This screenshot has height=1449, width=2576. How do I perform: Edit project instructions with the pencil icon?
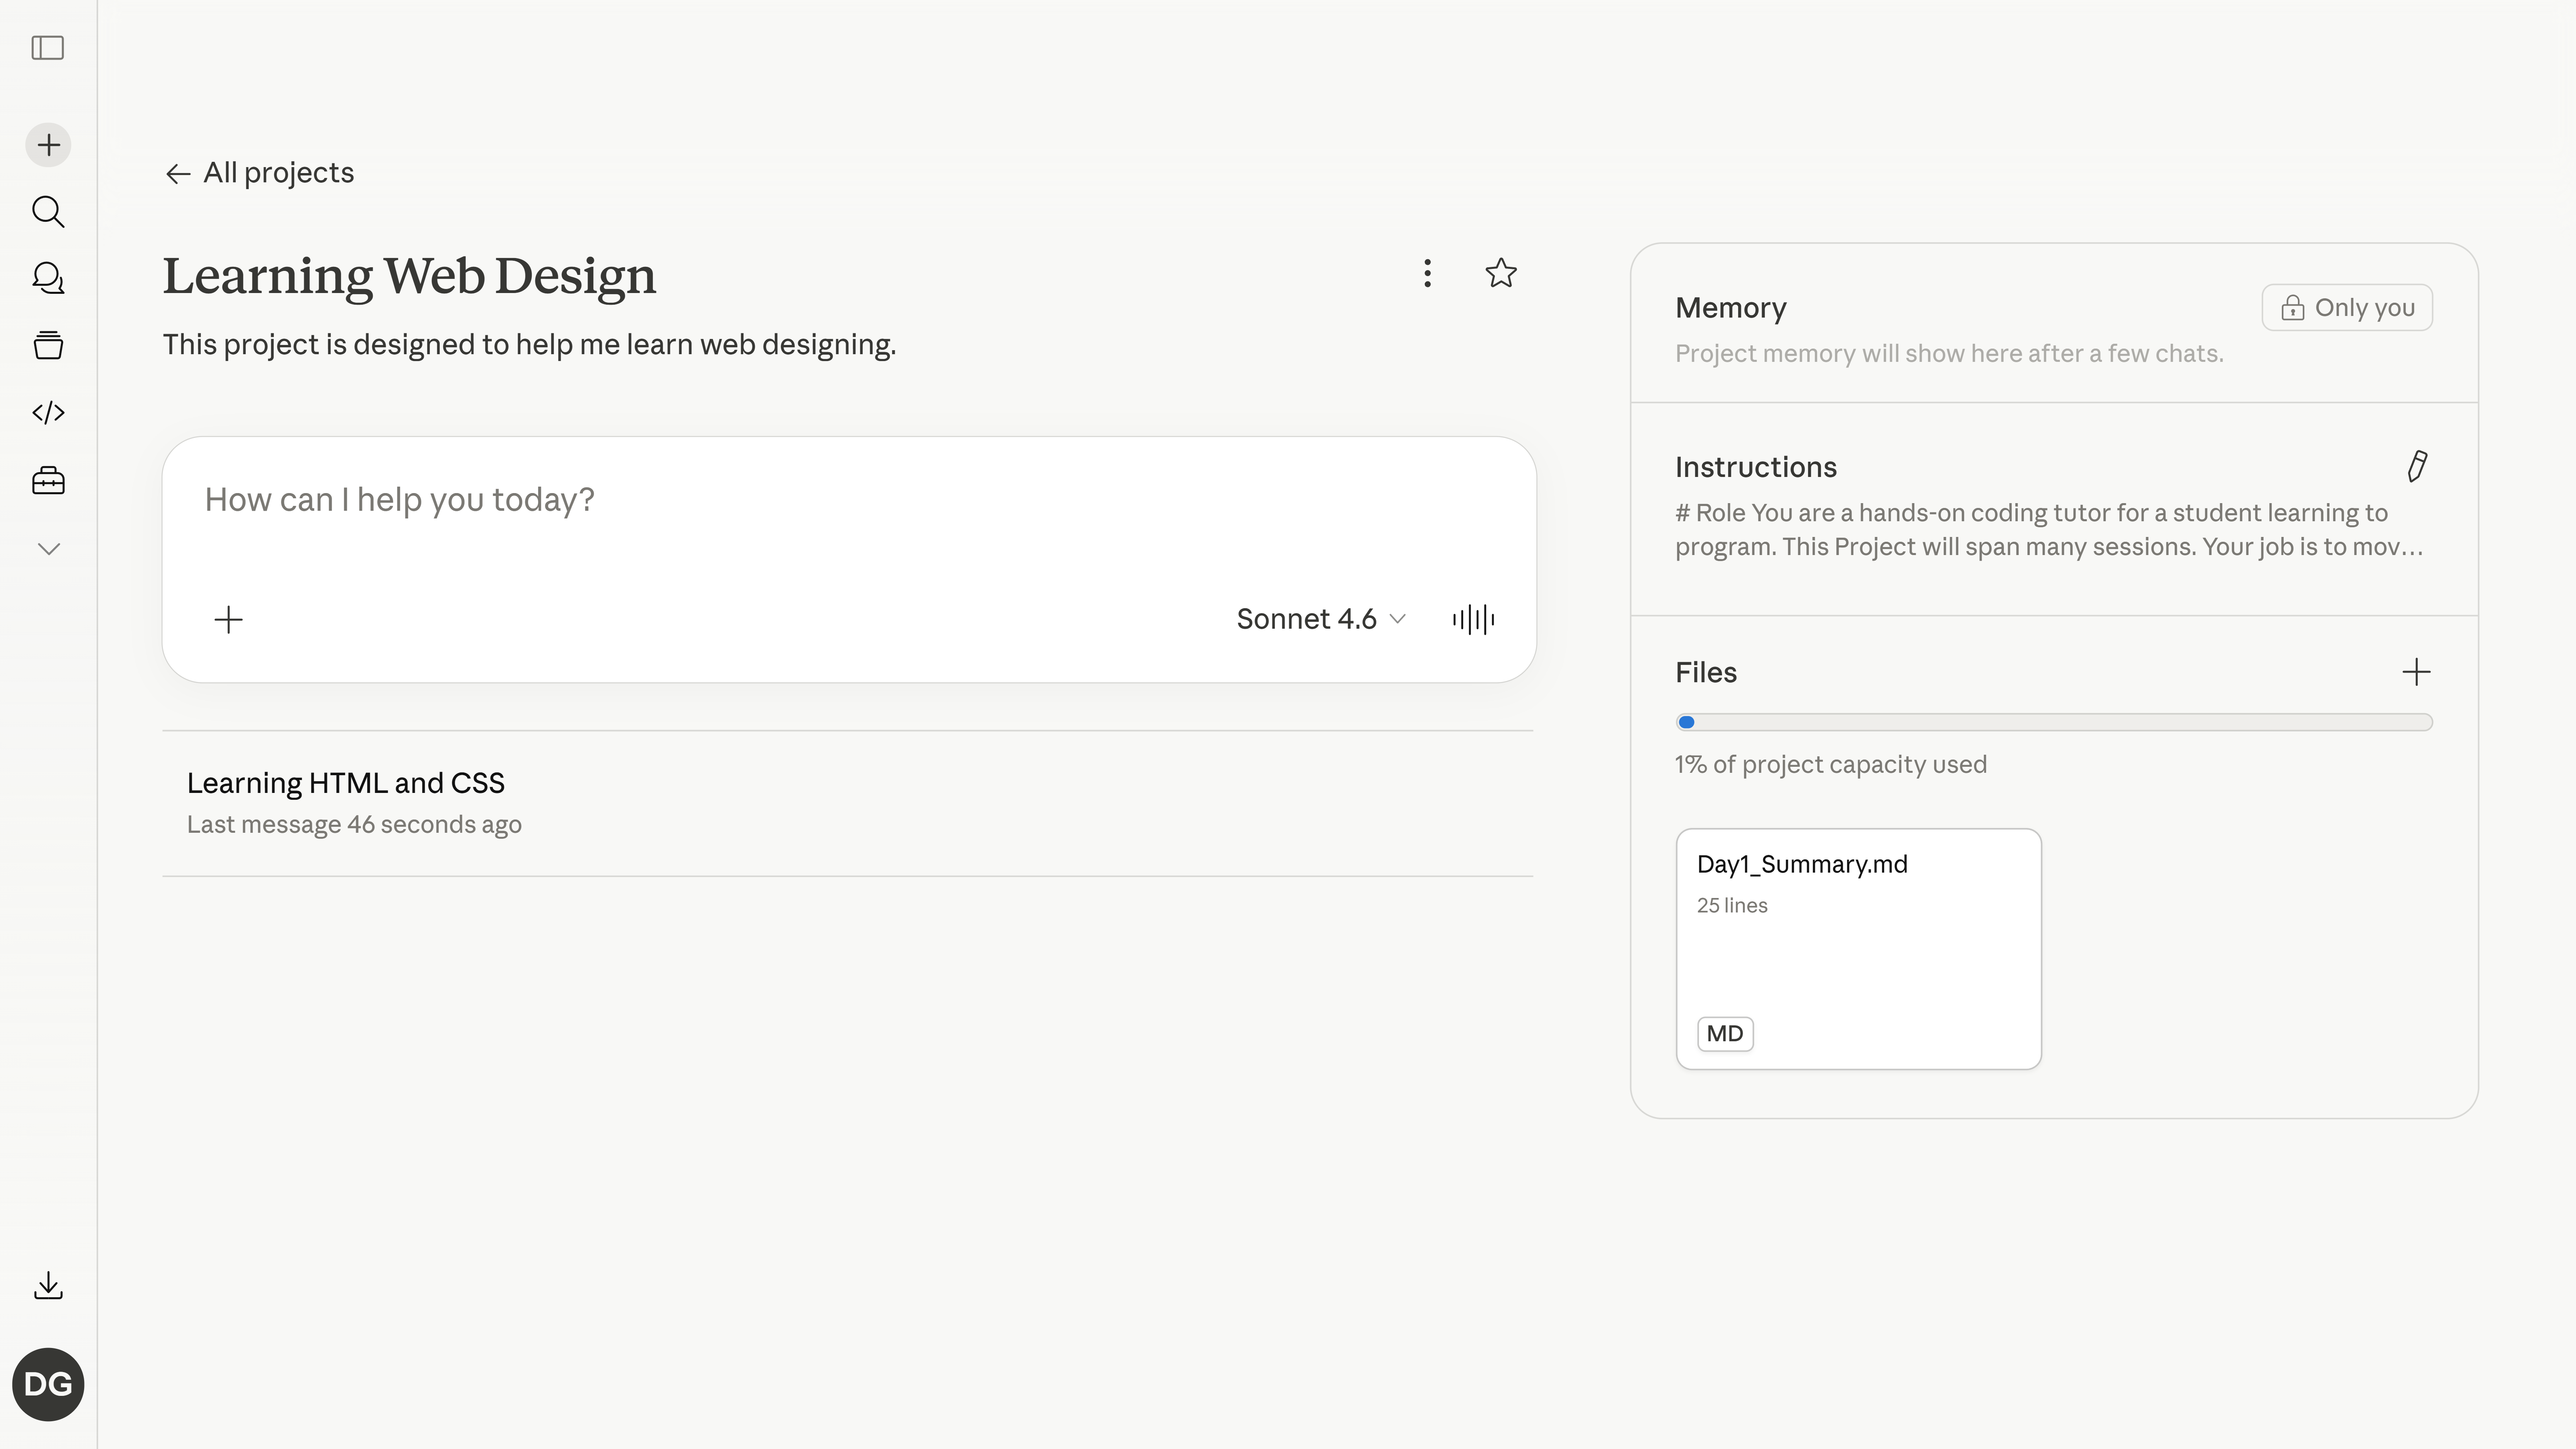pyautogui.click(x=2417, y=466)
